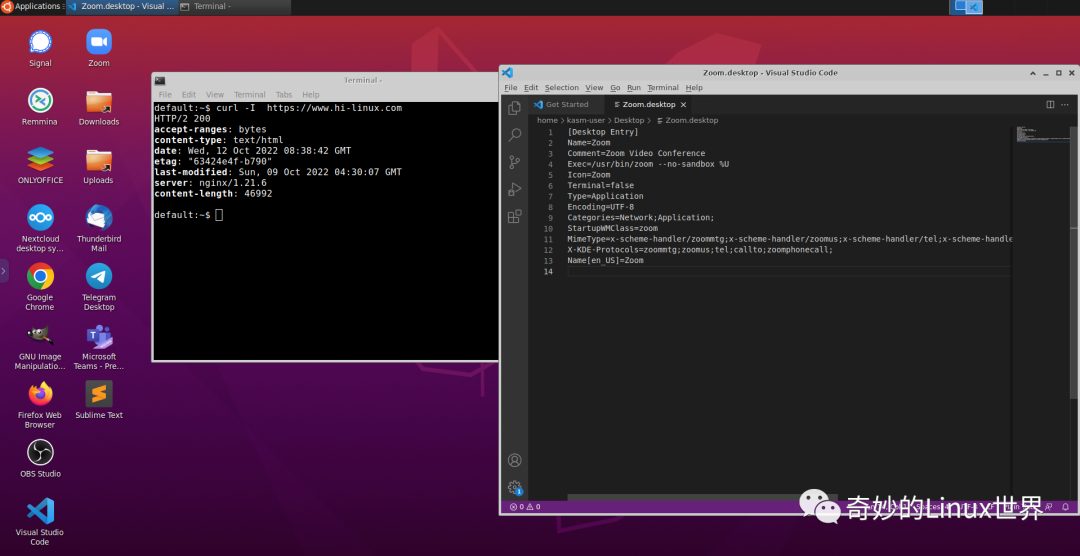The height and width of the screenshot is (556, 1080).
Task: Open editor More Actions ellipsis
Action: [1067, 105]
